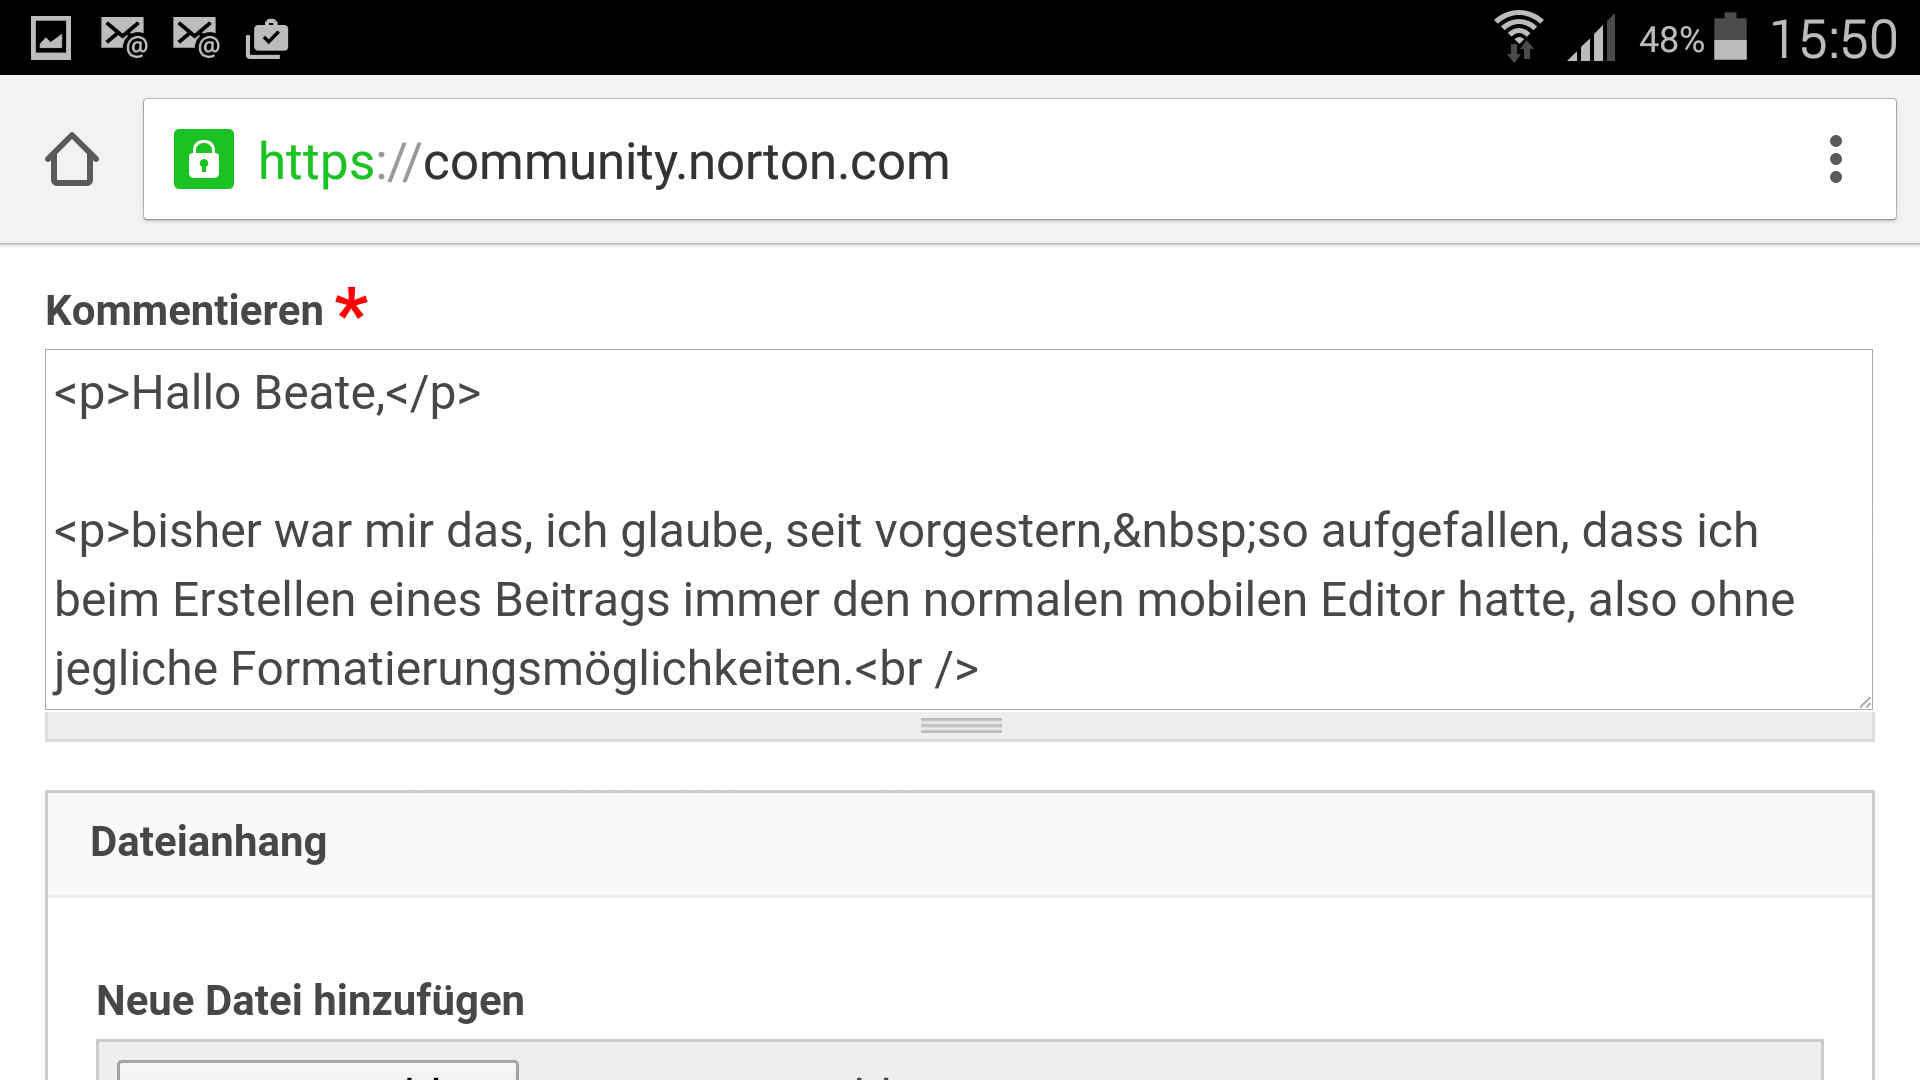Tap the Wi-Fi status icon
This screenshot has width=1920, height=1080.
click(1518, 37)
